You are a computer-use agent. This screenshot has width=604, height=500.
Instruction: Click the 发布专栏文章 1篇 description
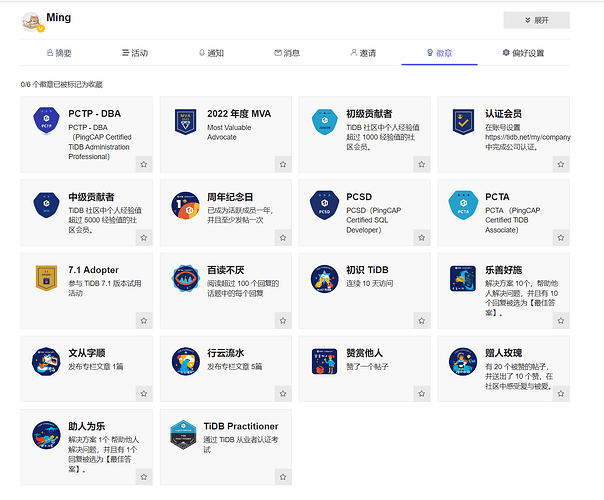[96, 366]
